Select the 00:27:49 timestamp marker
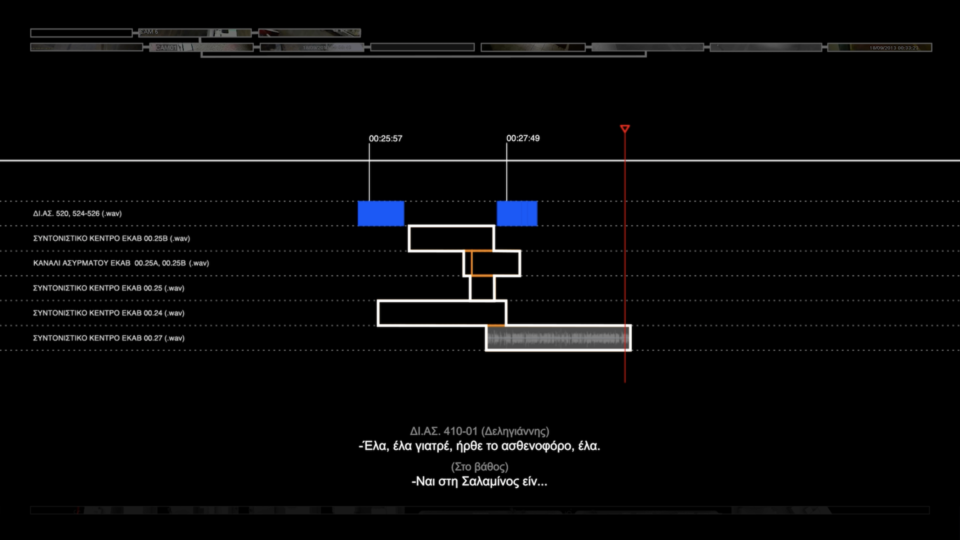The height and width of the screenshot is (540, 960). 523,138
